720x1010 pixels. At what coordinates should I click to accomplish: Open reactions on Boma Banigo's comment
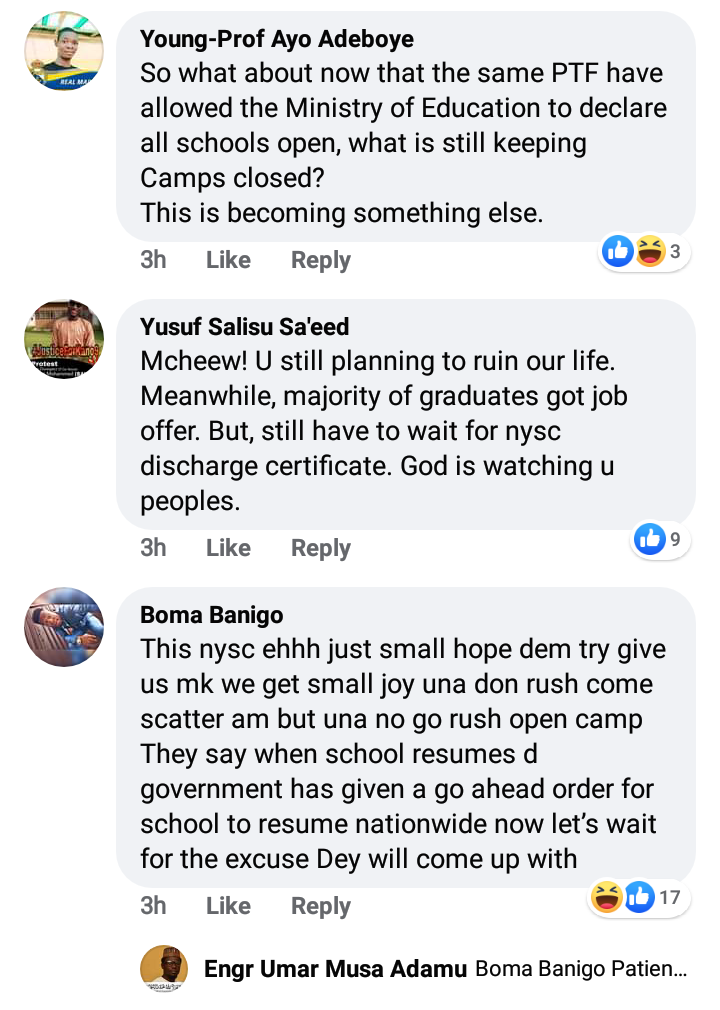(x=636, y=898)
